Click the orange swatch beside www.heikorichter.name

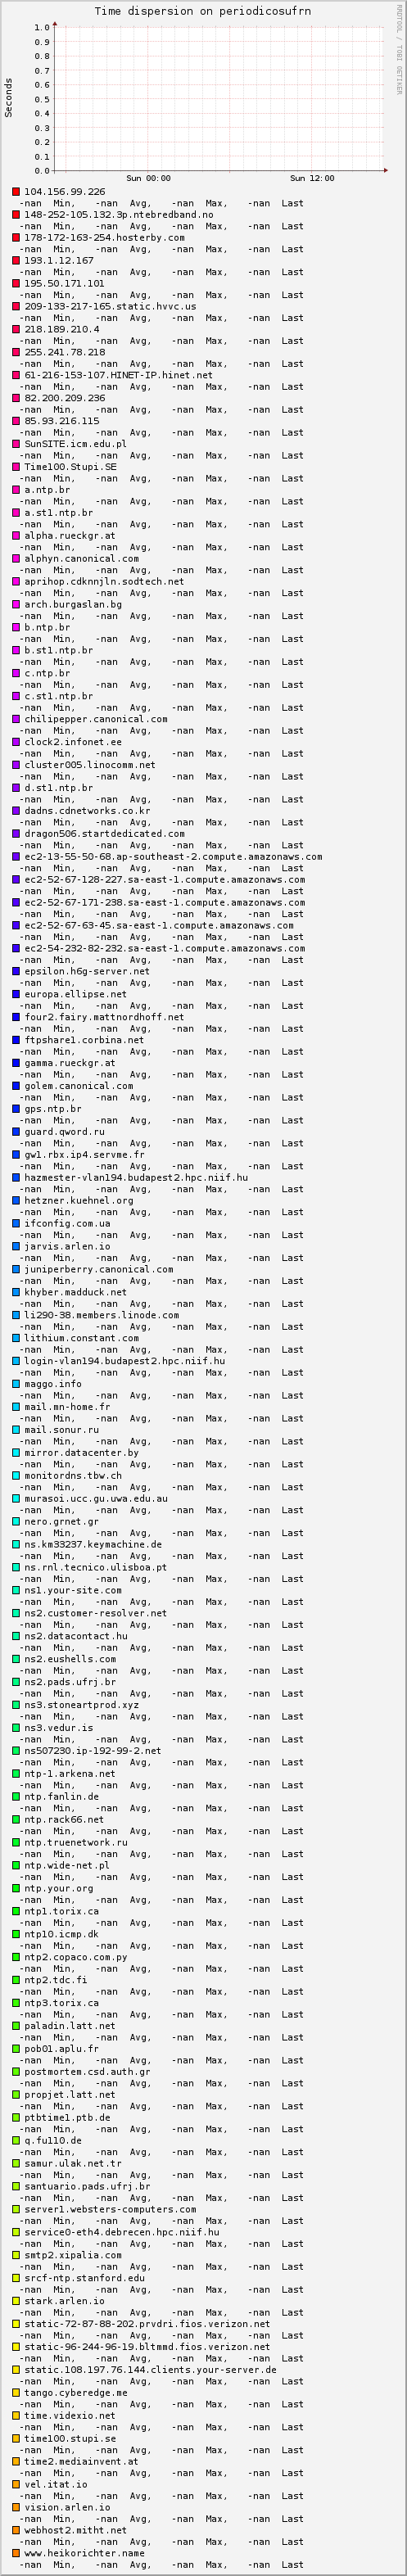click(x=16, y=2553)
